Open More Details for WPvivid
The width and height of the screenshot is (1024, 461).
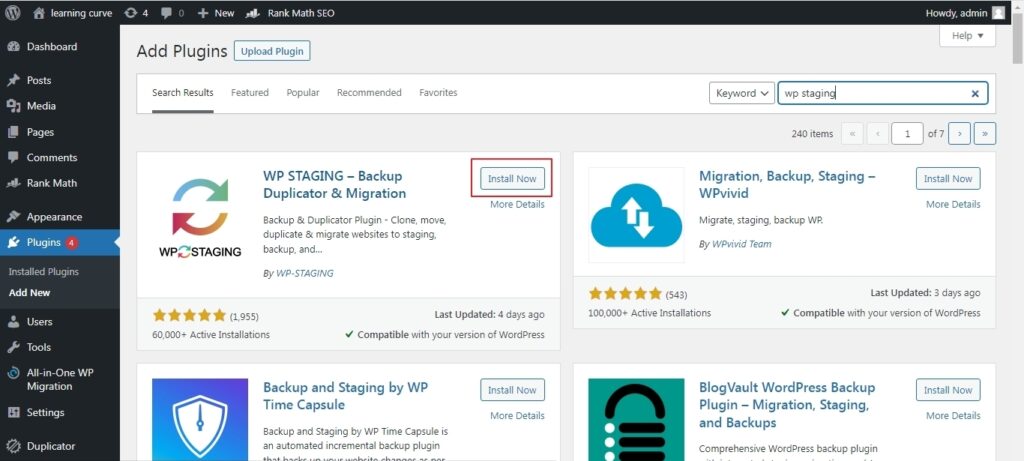pos(953,204)
